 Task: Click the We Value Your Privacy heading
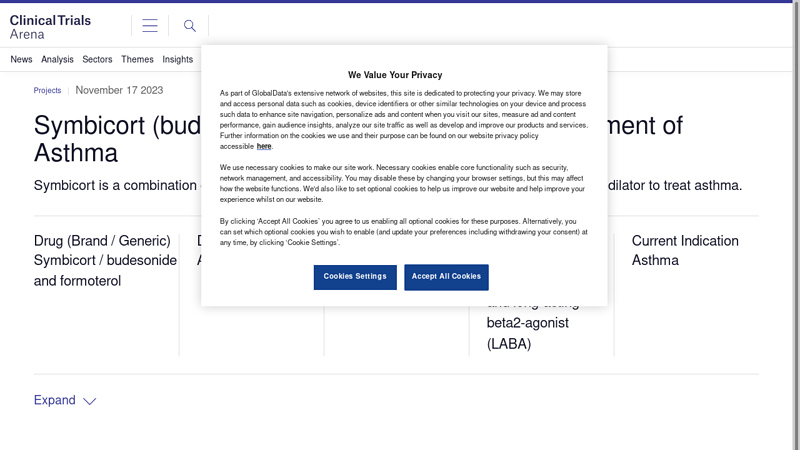click(x=395, y=75)
